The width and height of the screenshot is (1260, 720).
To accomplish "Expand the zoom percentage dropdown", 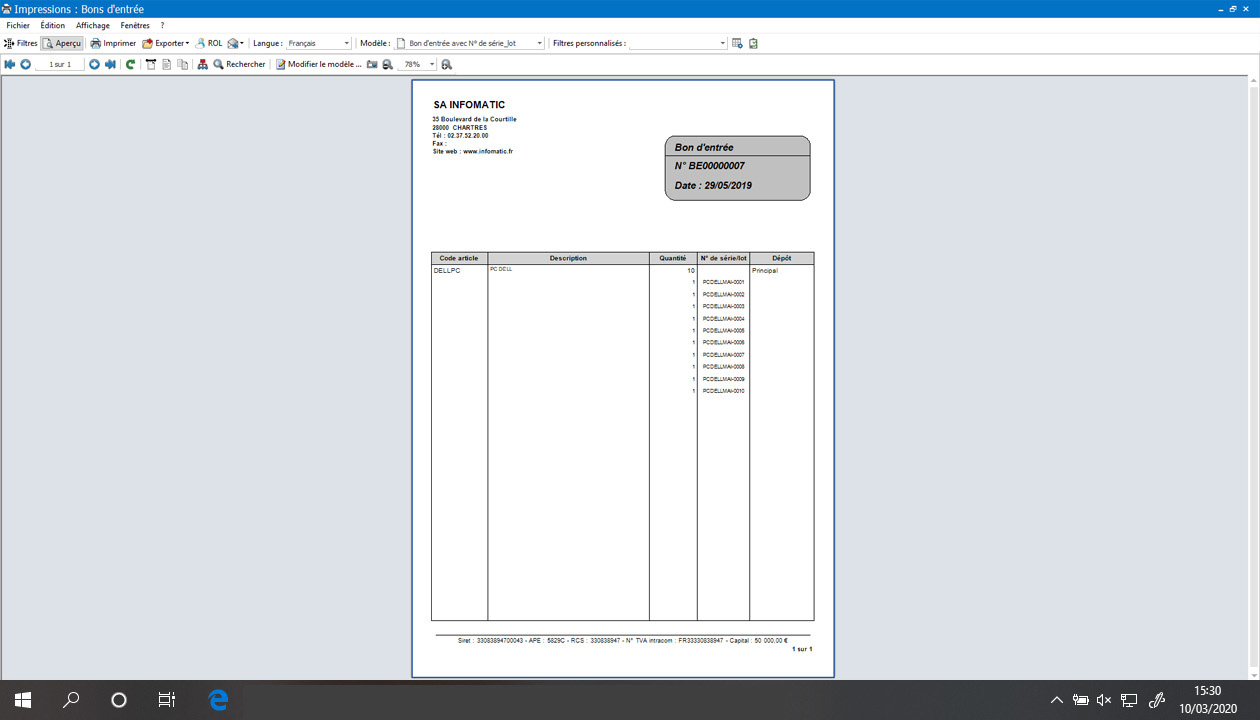I will pos(432,64).
